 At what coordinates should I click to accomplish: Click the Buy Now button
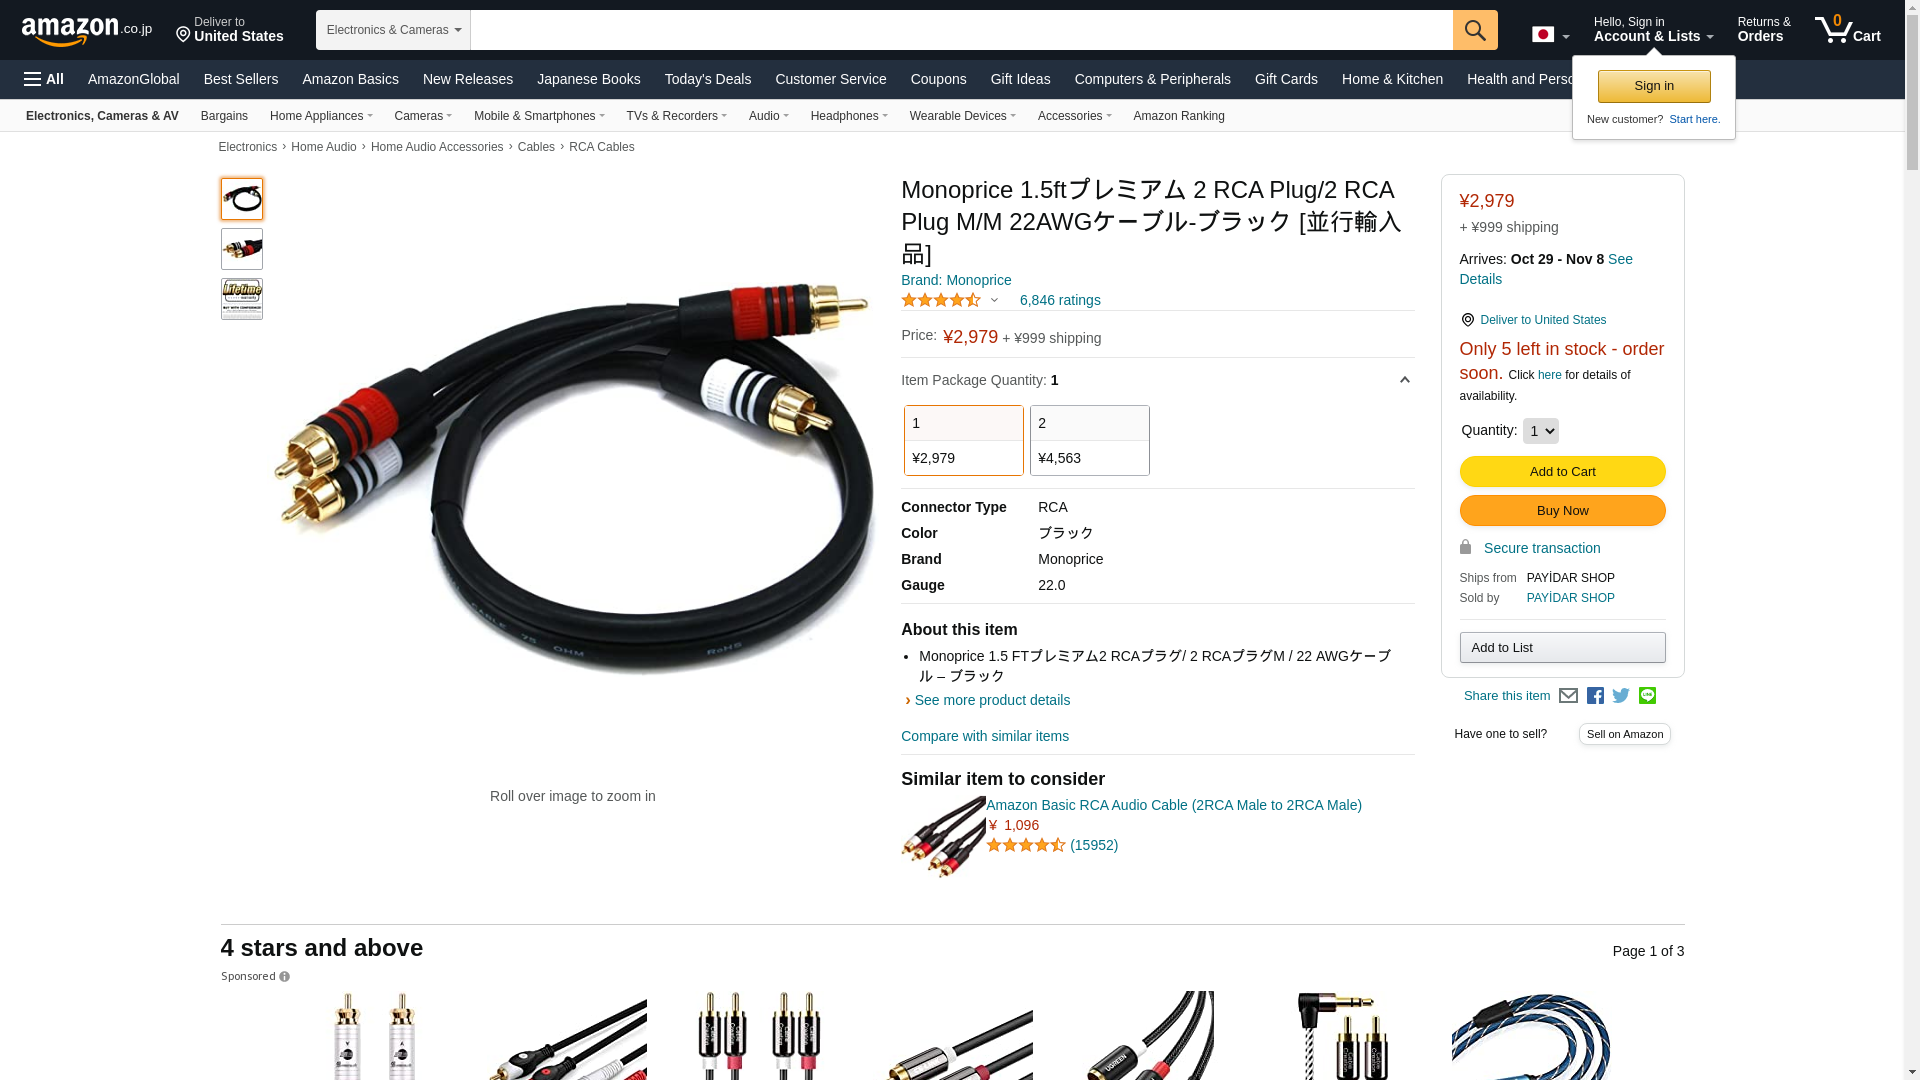[x=1562, y=511]
